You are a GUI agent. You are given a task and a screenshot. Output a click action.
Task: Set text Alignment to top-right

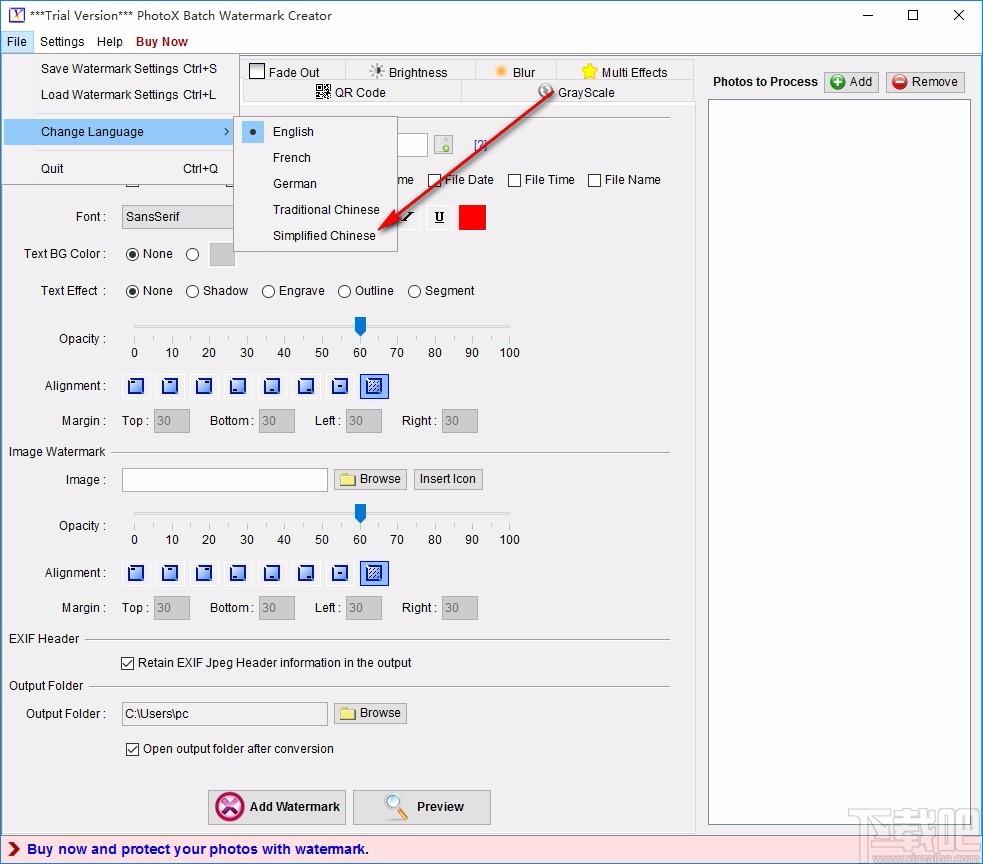204,386
